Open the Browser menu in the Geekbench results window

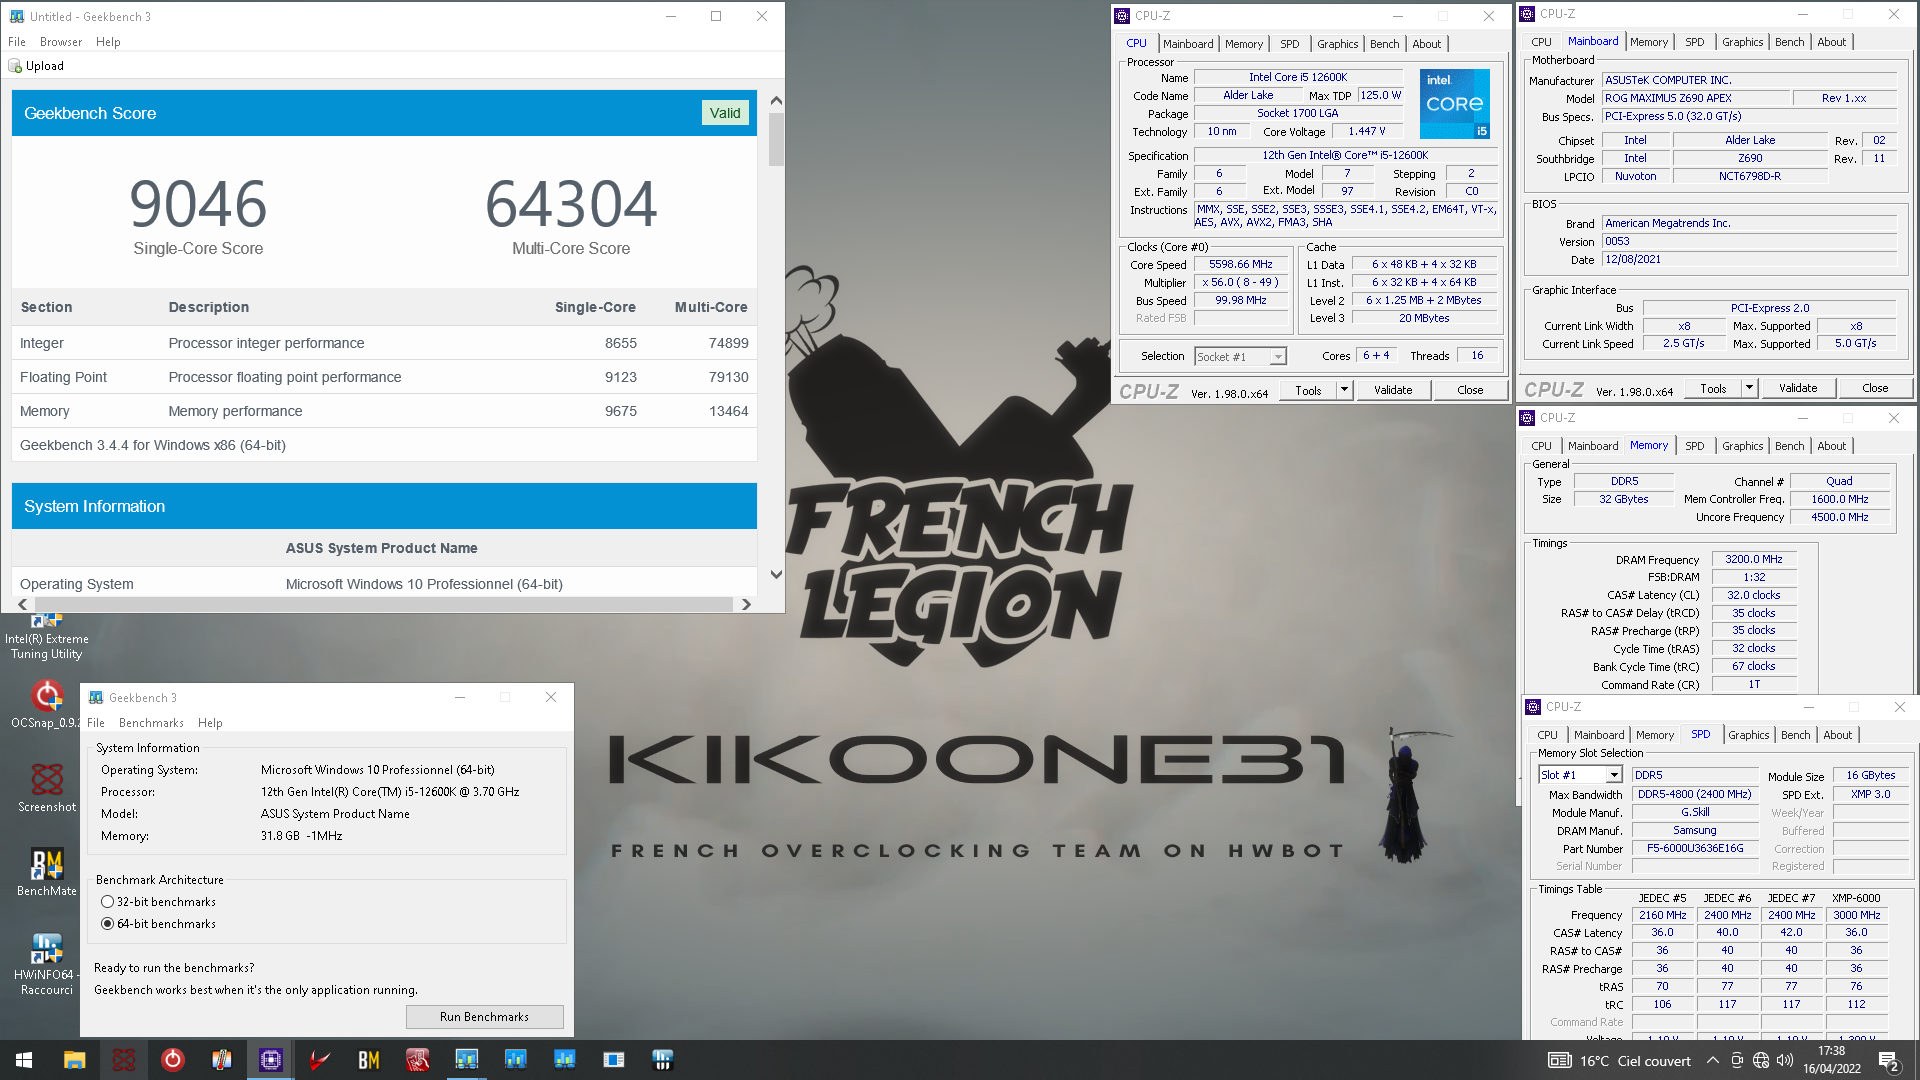(x=61, y=42)
